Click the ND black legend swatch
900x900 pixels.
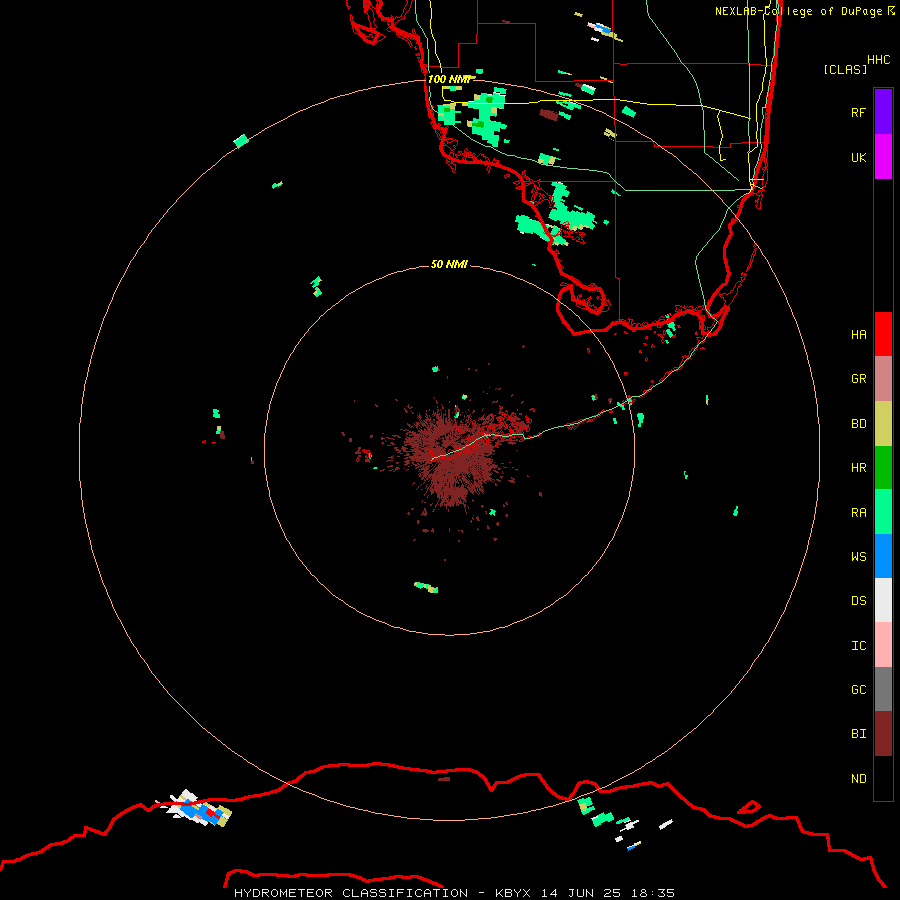pos(883,778)
